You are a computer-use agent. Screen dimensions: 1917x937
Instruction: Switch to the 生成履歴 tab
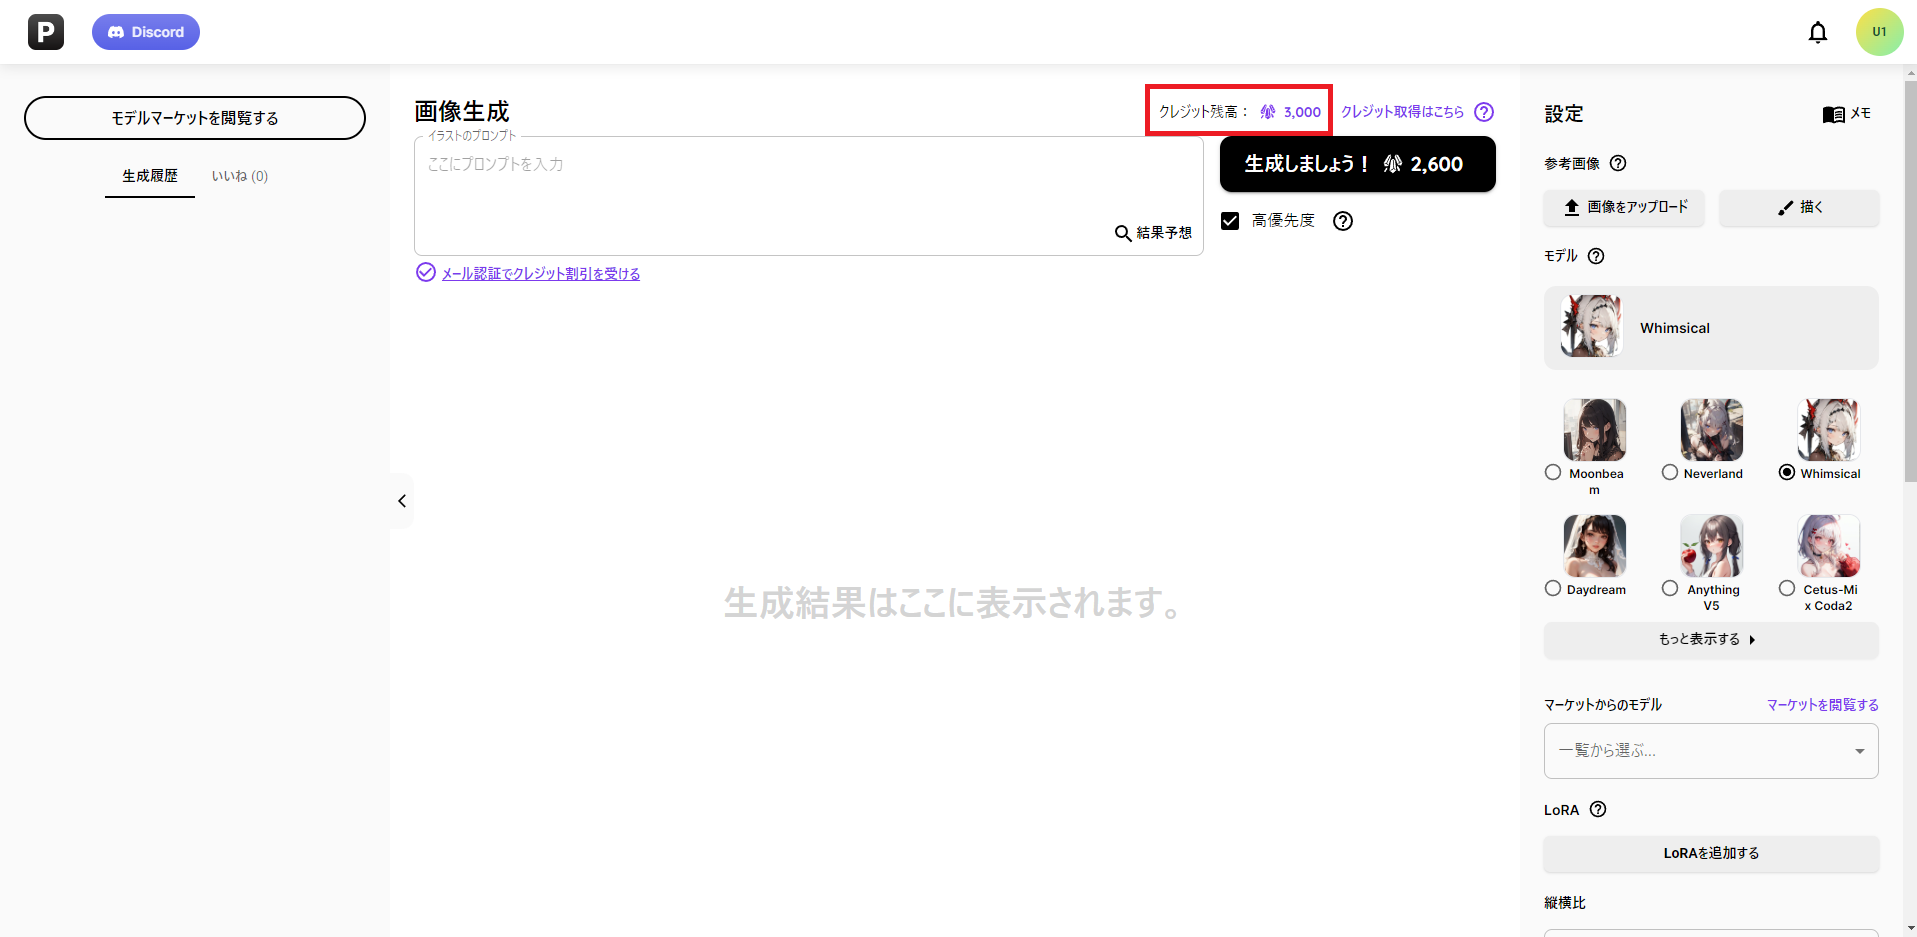150,176
